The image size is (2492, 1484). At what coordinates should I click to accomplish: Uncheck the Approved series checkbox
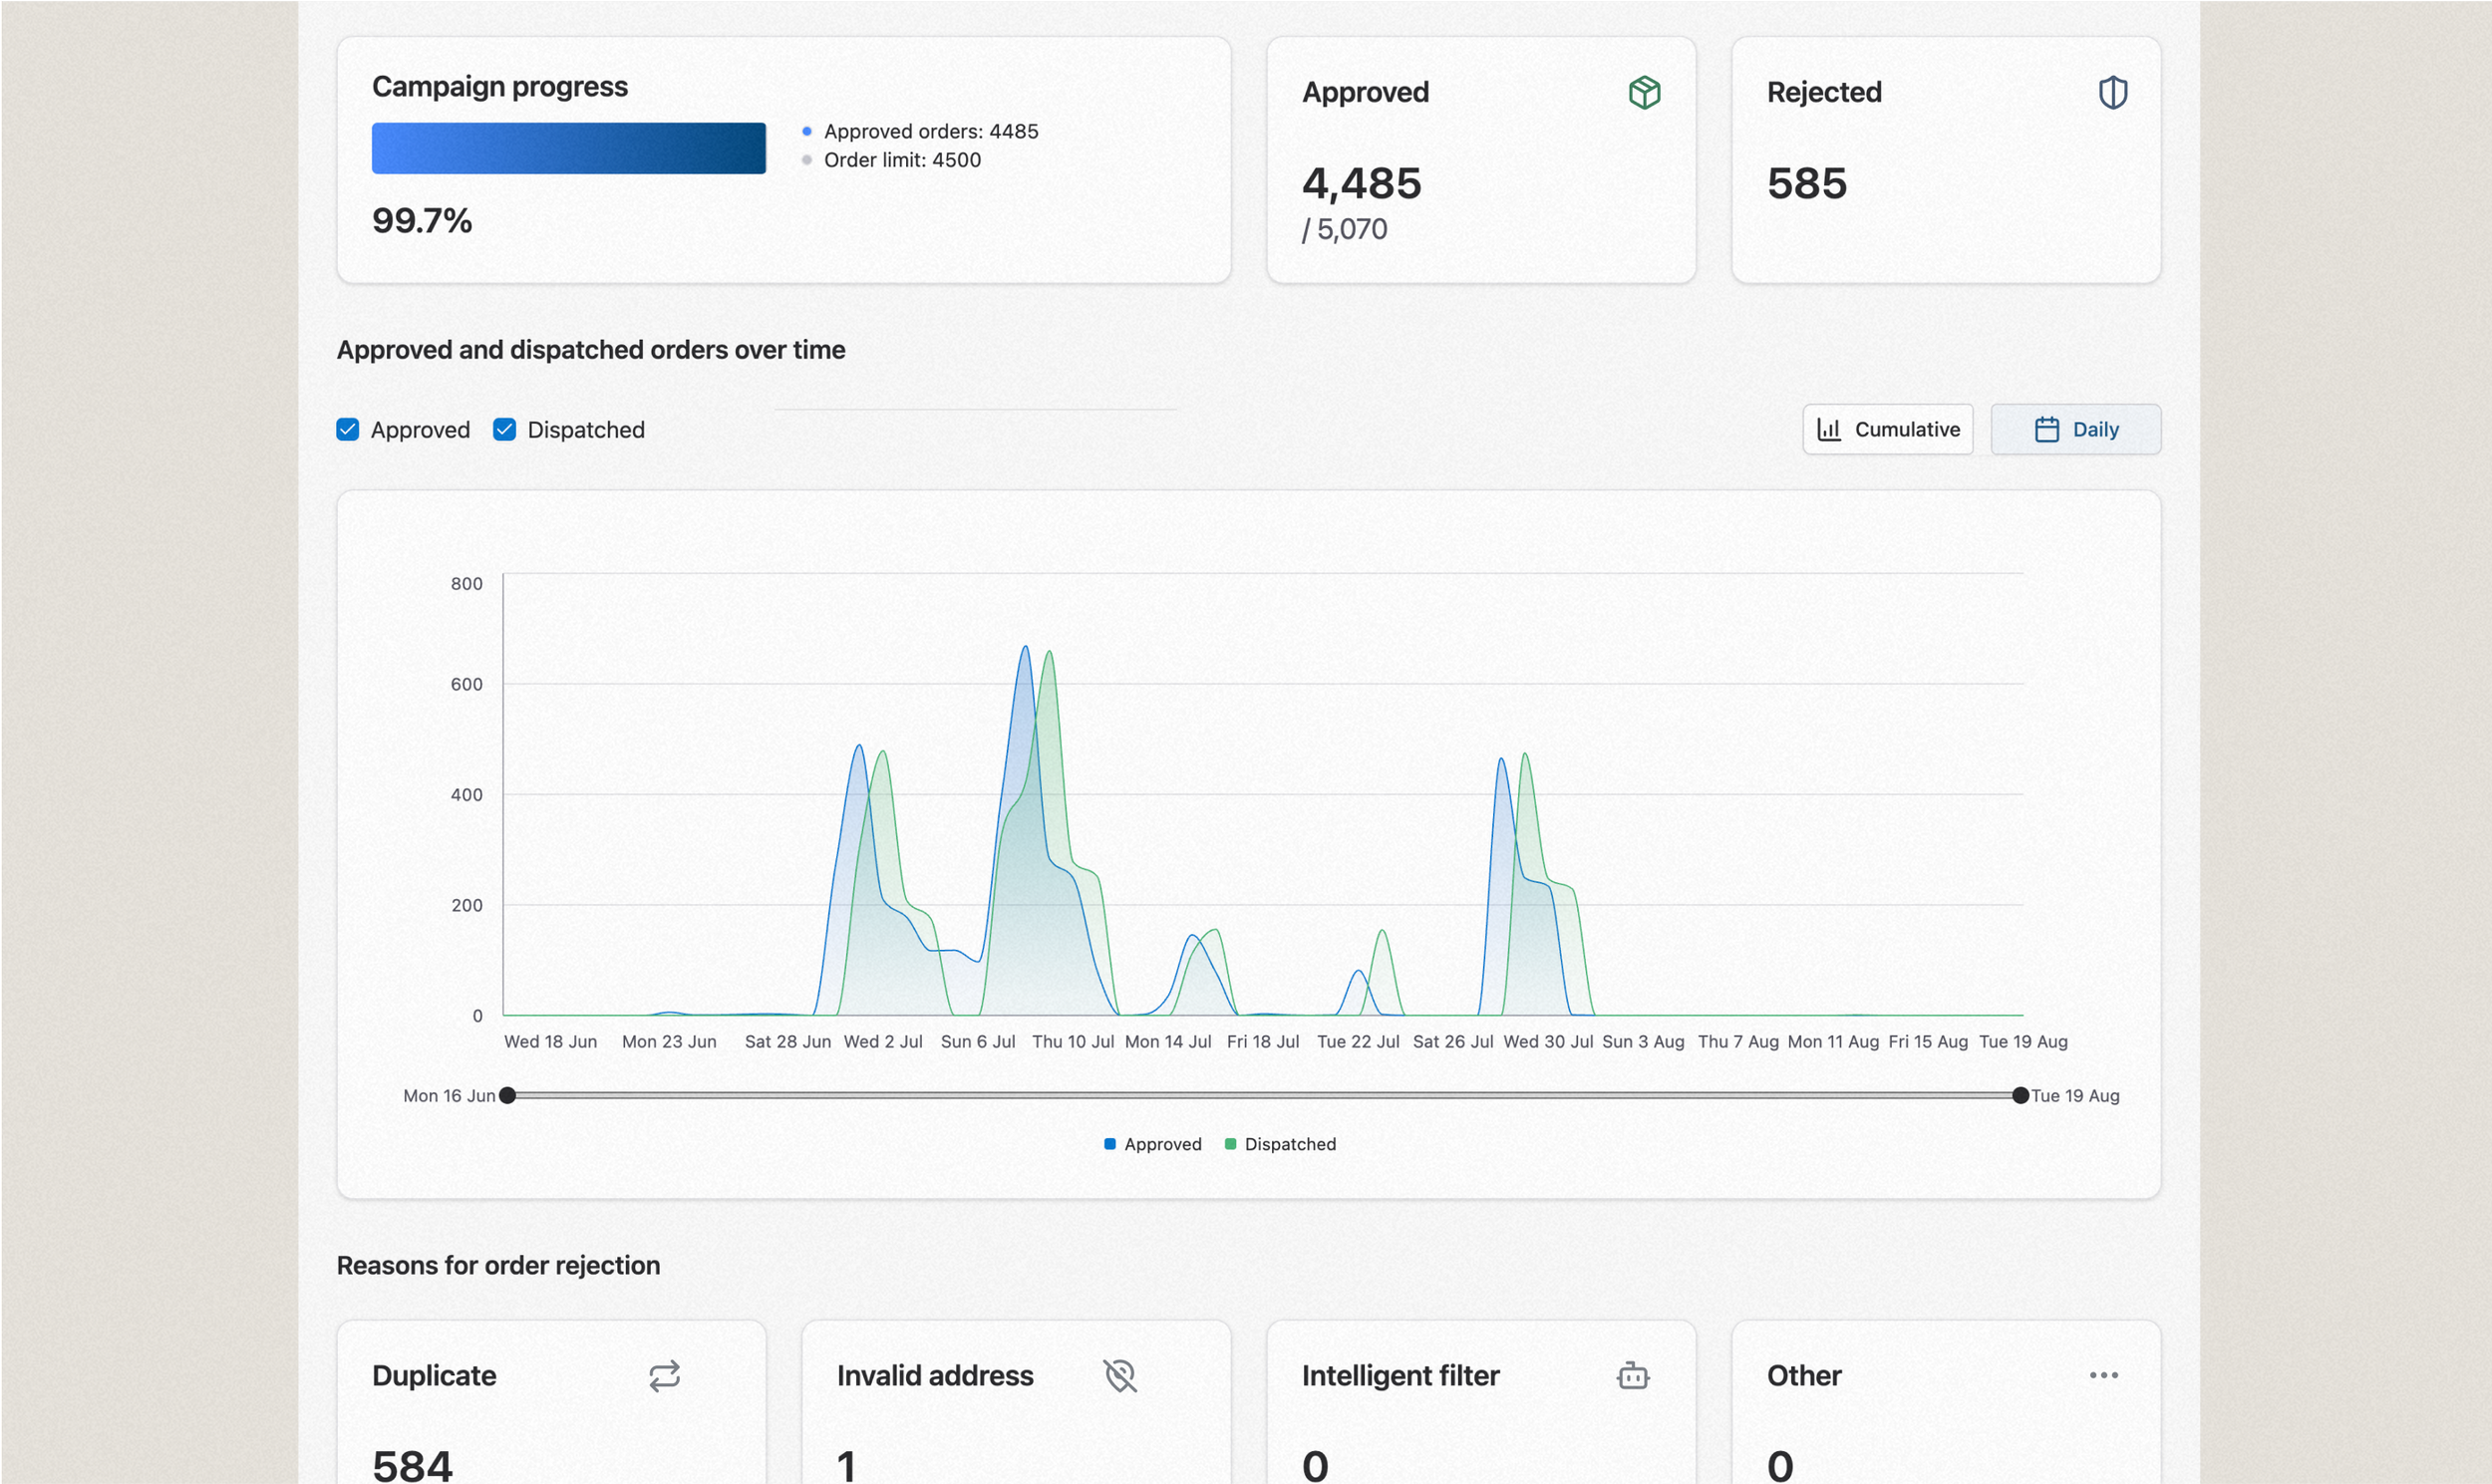click(347, 429)
